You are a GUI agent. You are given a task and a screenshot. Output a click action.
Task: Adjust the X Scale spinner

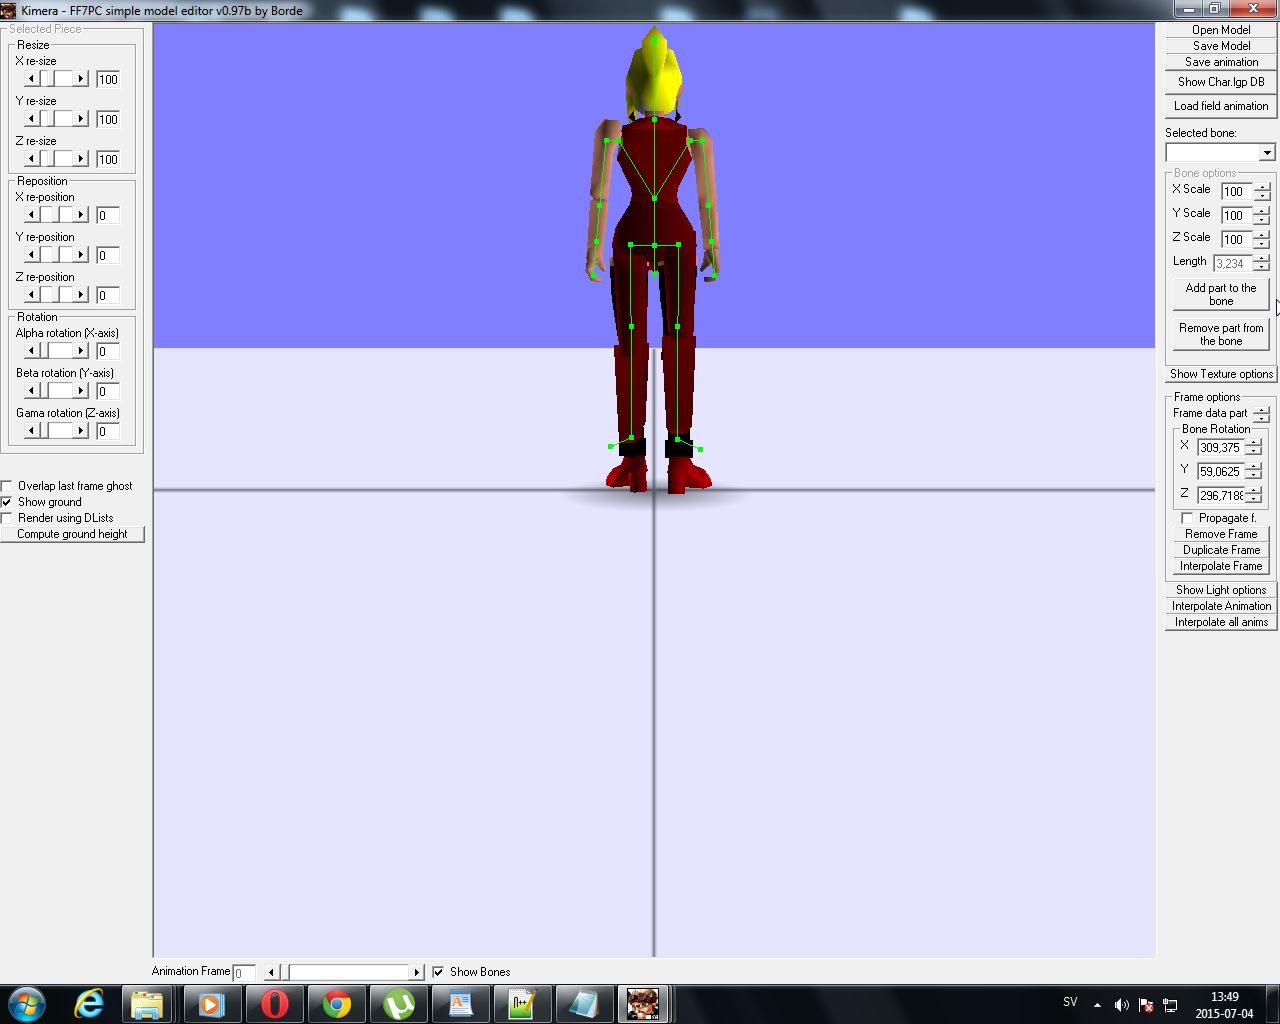1262,190
